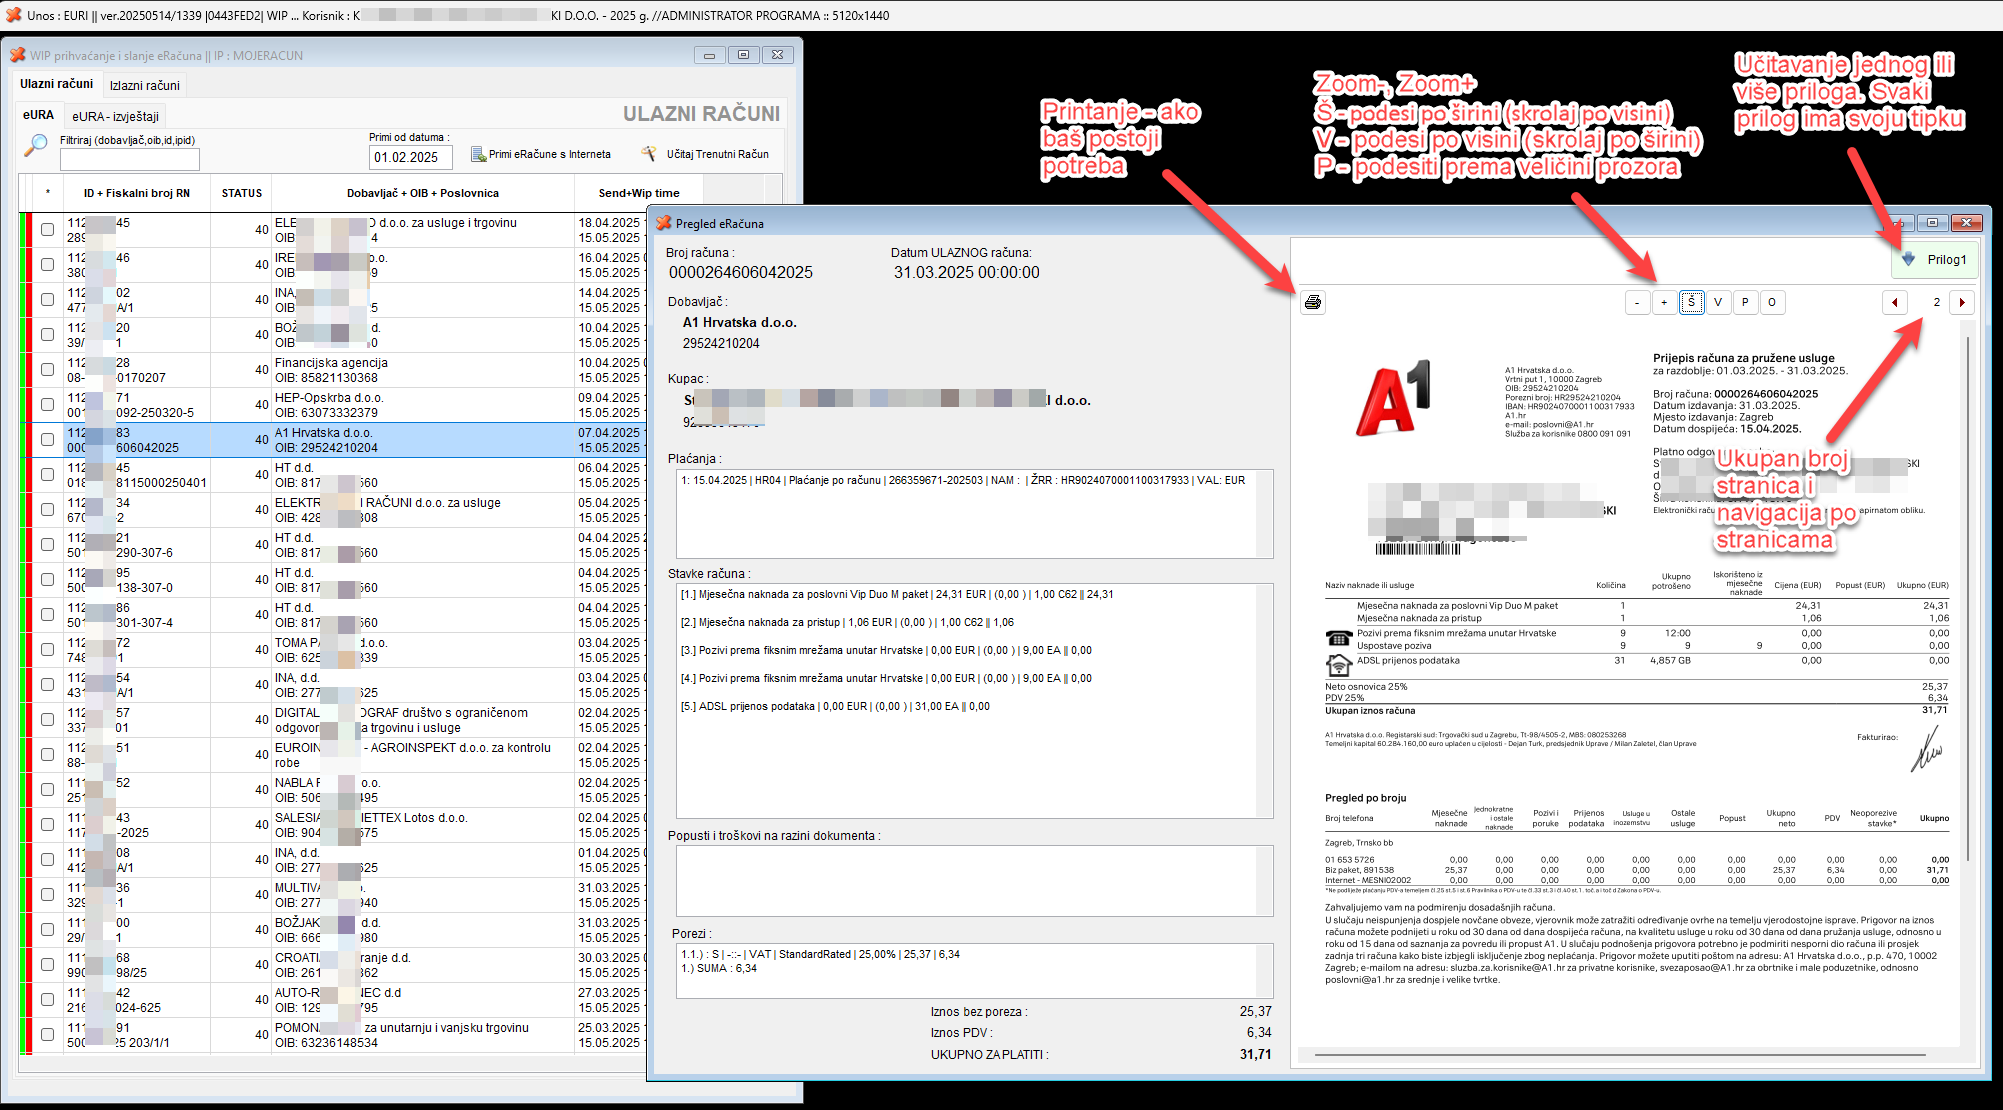2003x1110 pixels.
Task: Fit to height with V button
Action: (x=1718, y=302)
